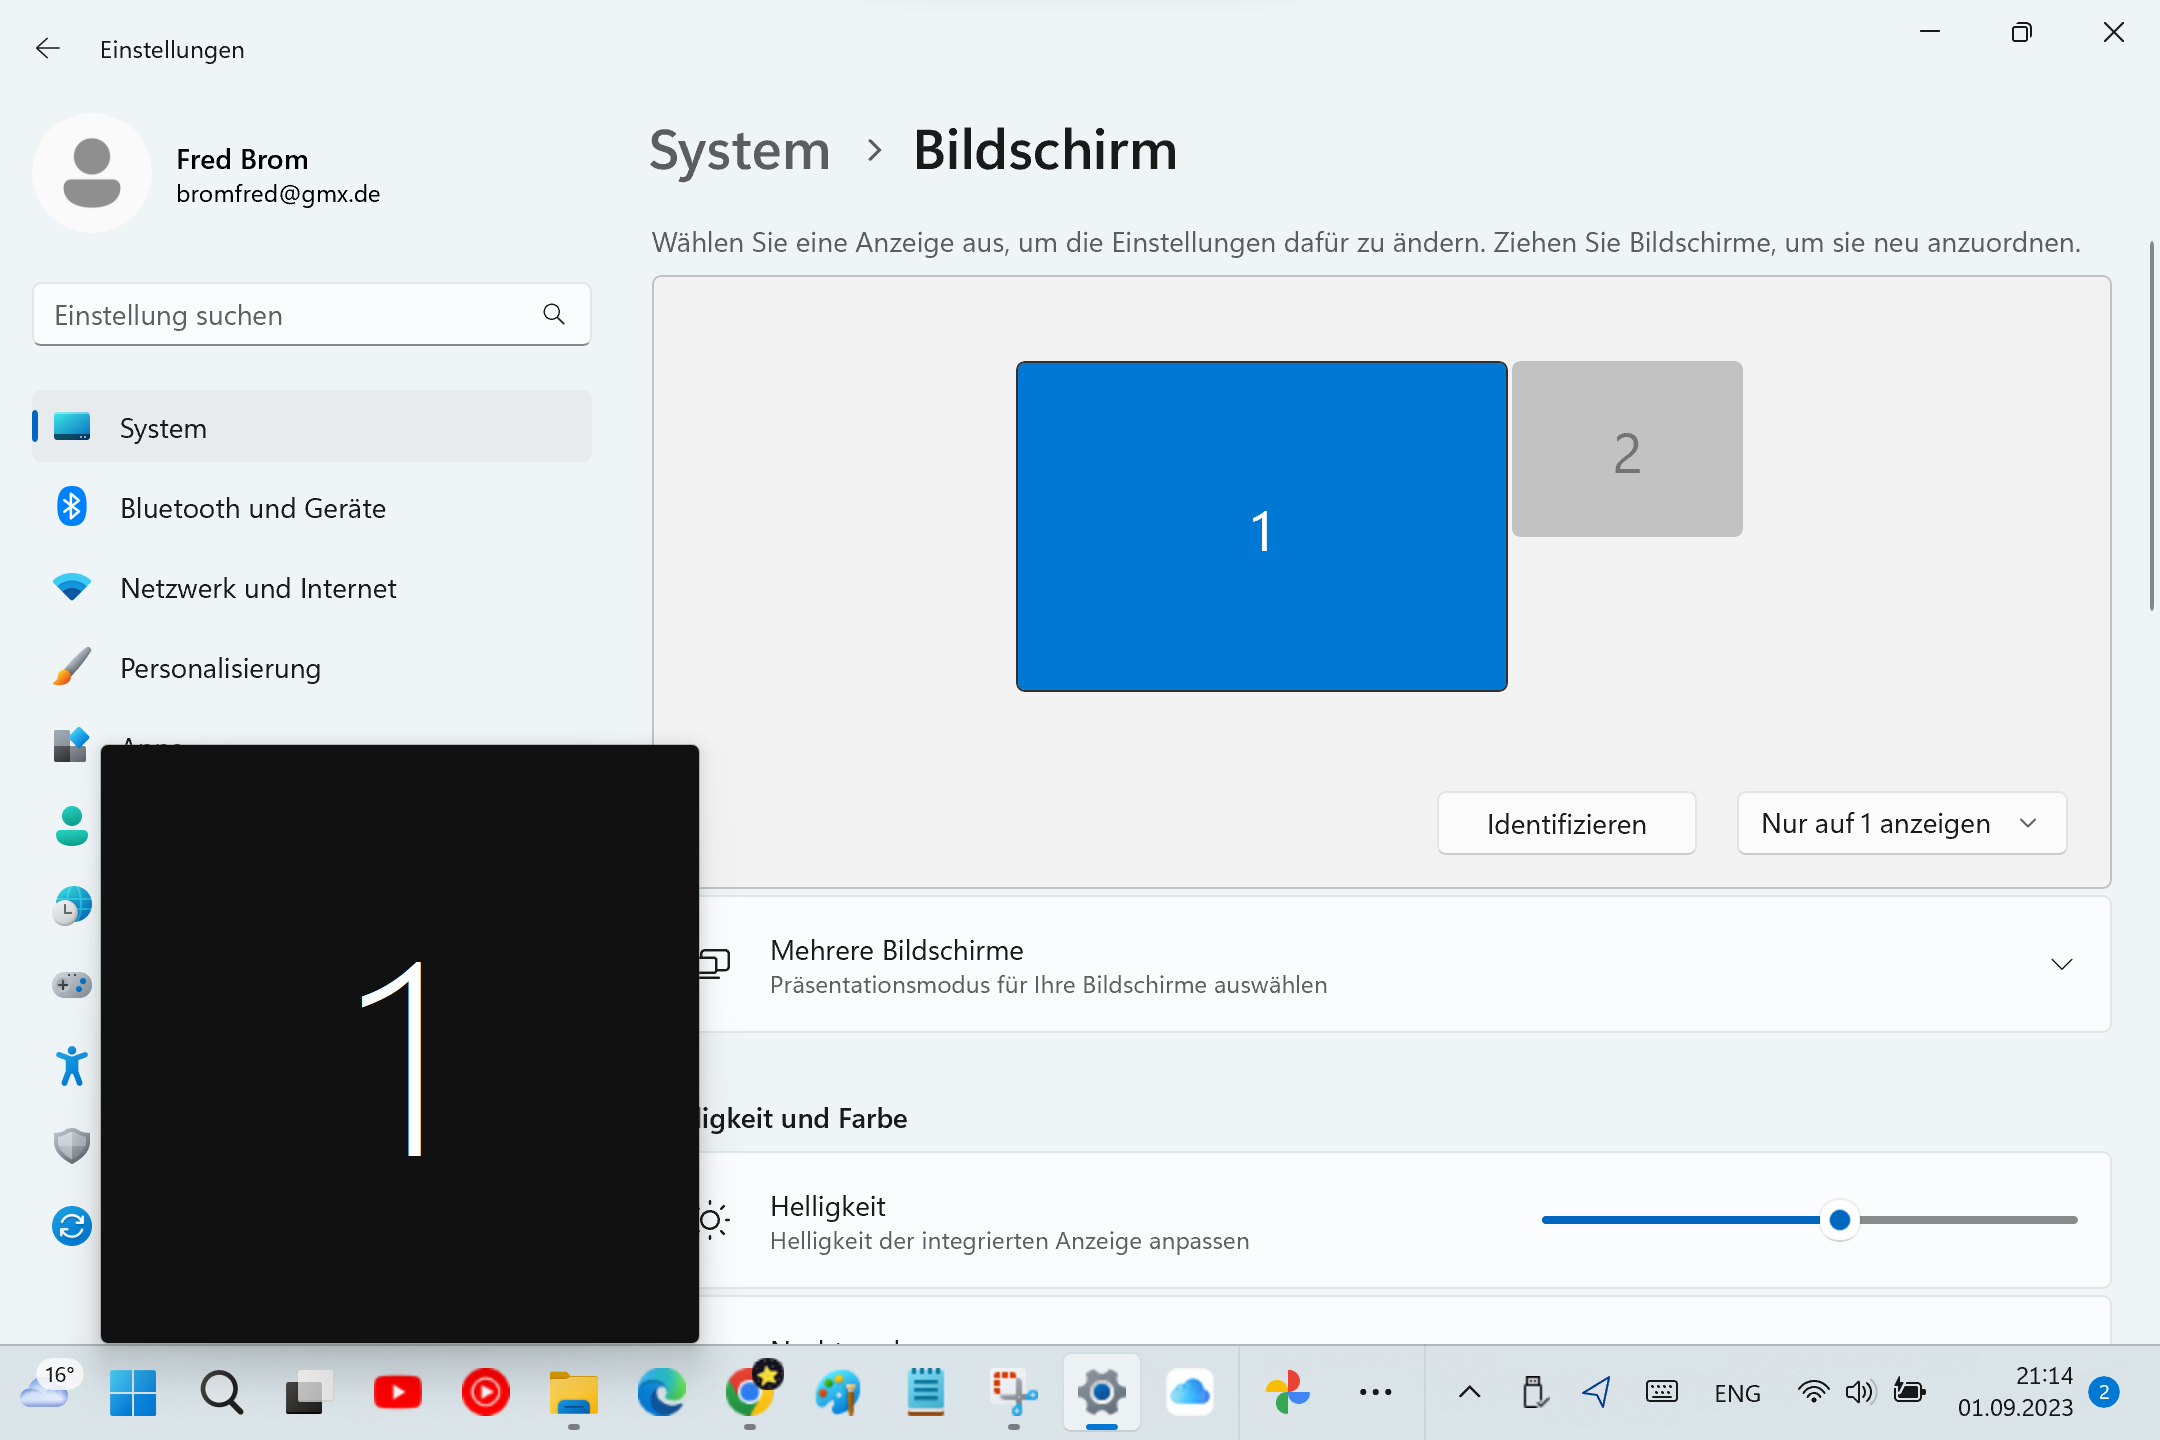Select Bluetooth und Geräte menu item
Viewport: 2160px width, 1440px height.
tap(253, 508)
